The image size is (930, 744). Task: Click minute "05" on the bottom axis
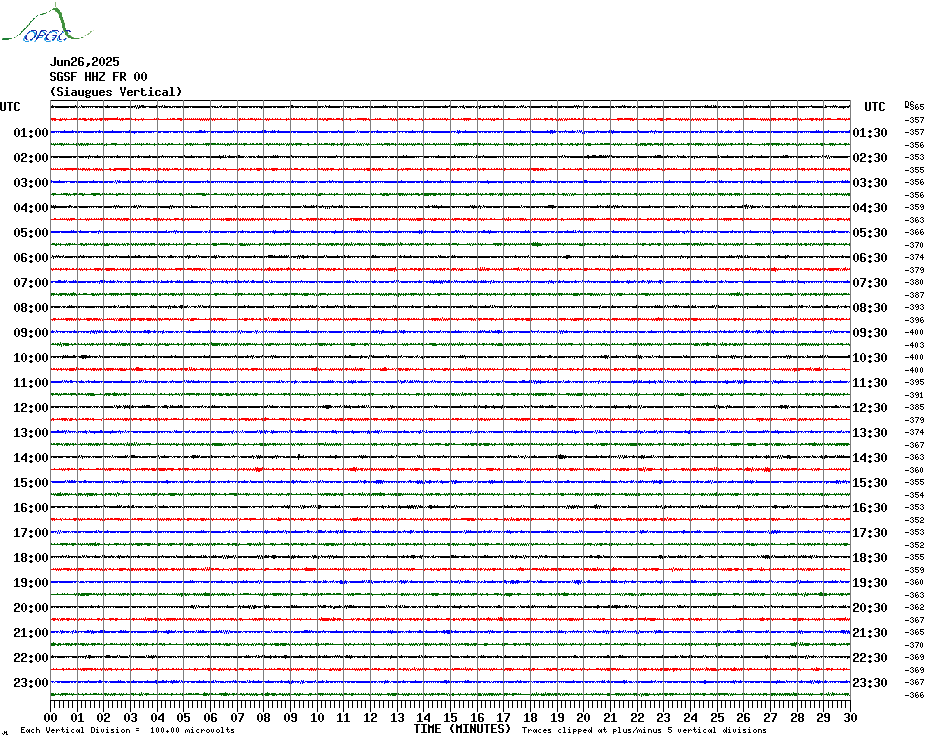coord(184,717)
